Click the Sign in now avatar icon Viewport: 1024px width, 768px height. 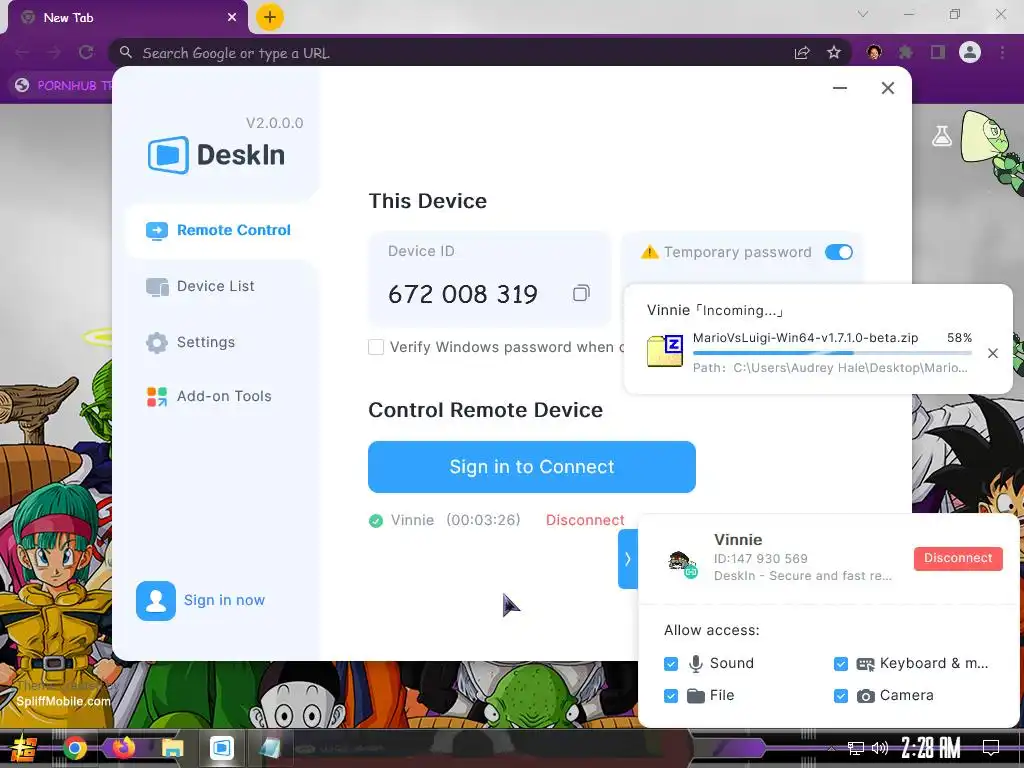tap(155, 601)
